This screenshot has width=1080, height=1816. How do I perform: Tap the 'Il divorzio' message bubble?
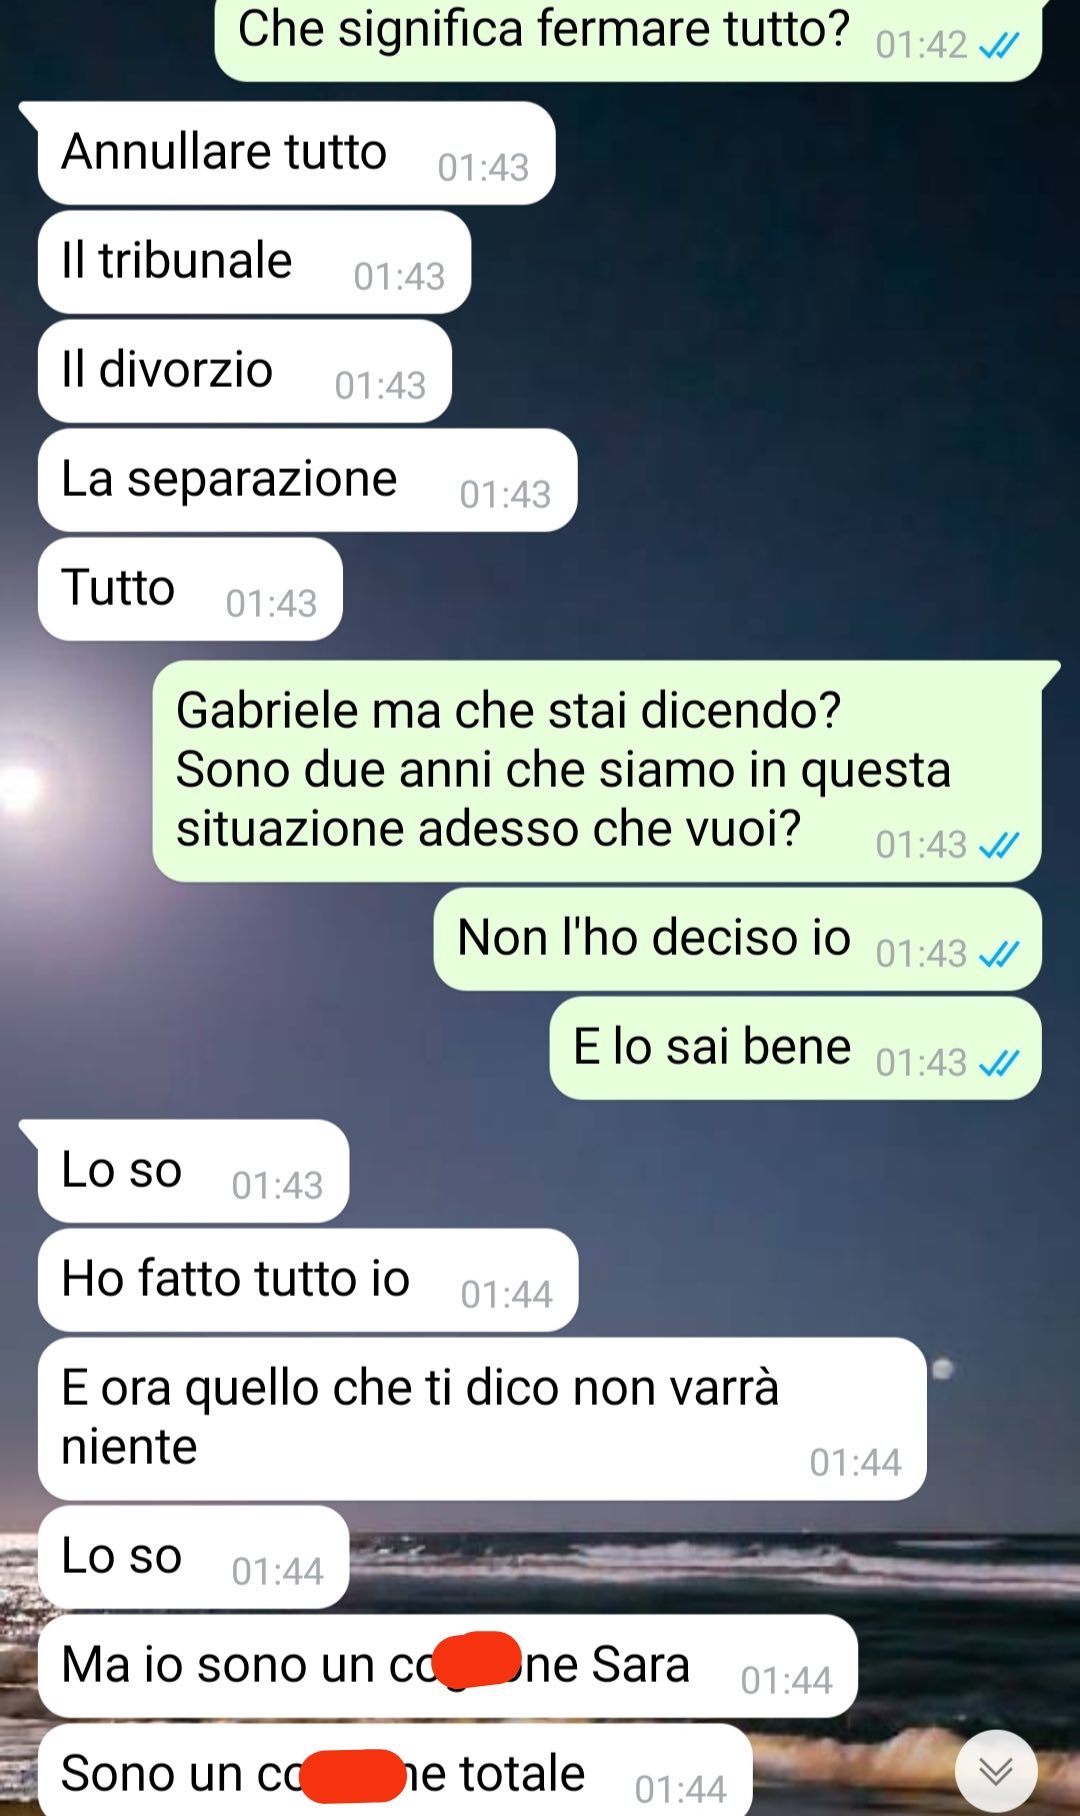point(245,371)
